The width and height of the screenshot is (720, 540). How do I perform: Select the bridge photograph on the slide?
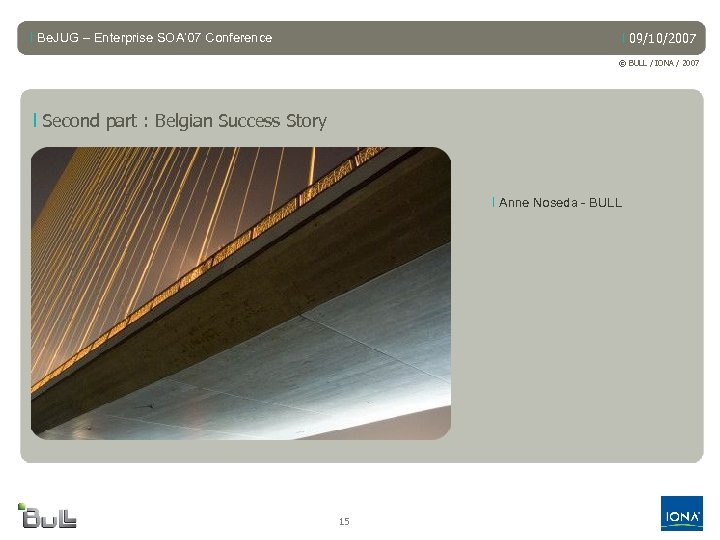tap(241, 293)
